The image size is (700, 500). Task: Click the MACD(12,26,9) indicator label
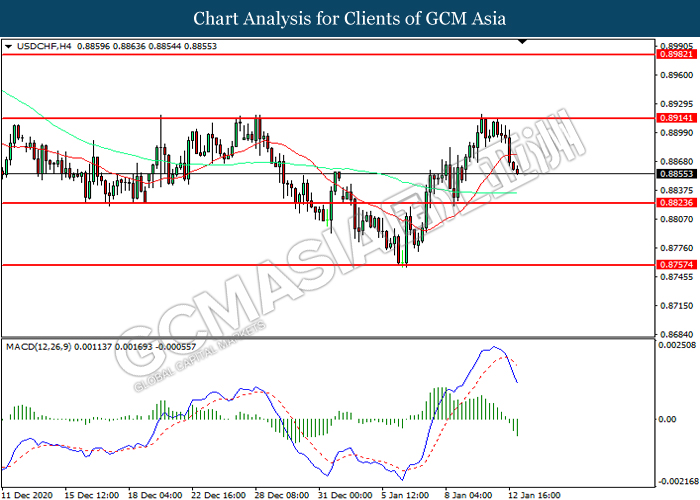coord(38,347)
